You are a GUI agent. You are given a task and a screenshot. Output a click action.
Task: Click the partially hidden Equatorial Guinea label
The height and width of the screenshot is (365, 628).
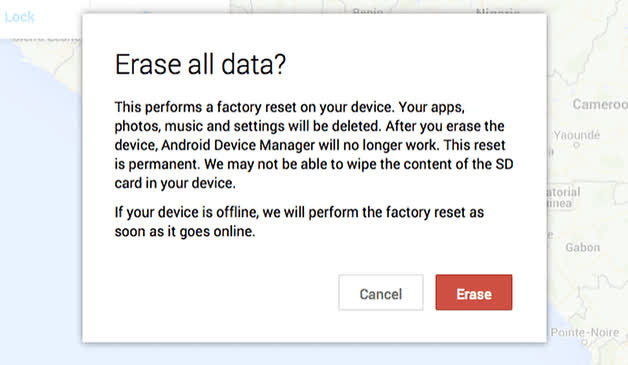(564, 198)
